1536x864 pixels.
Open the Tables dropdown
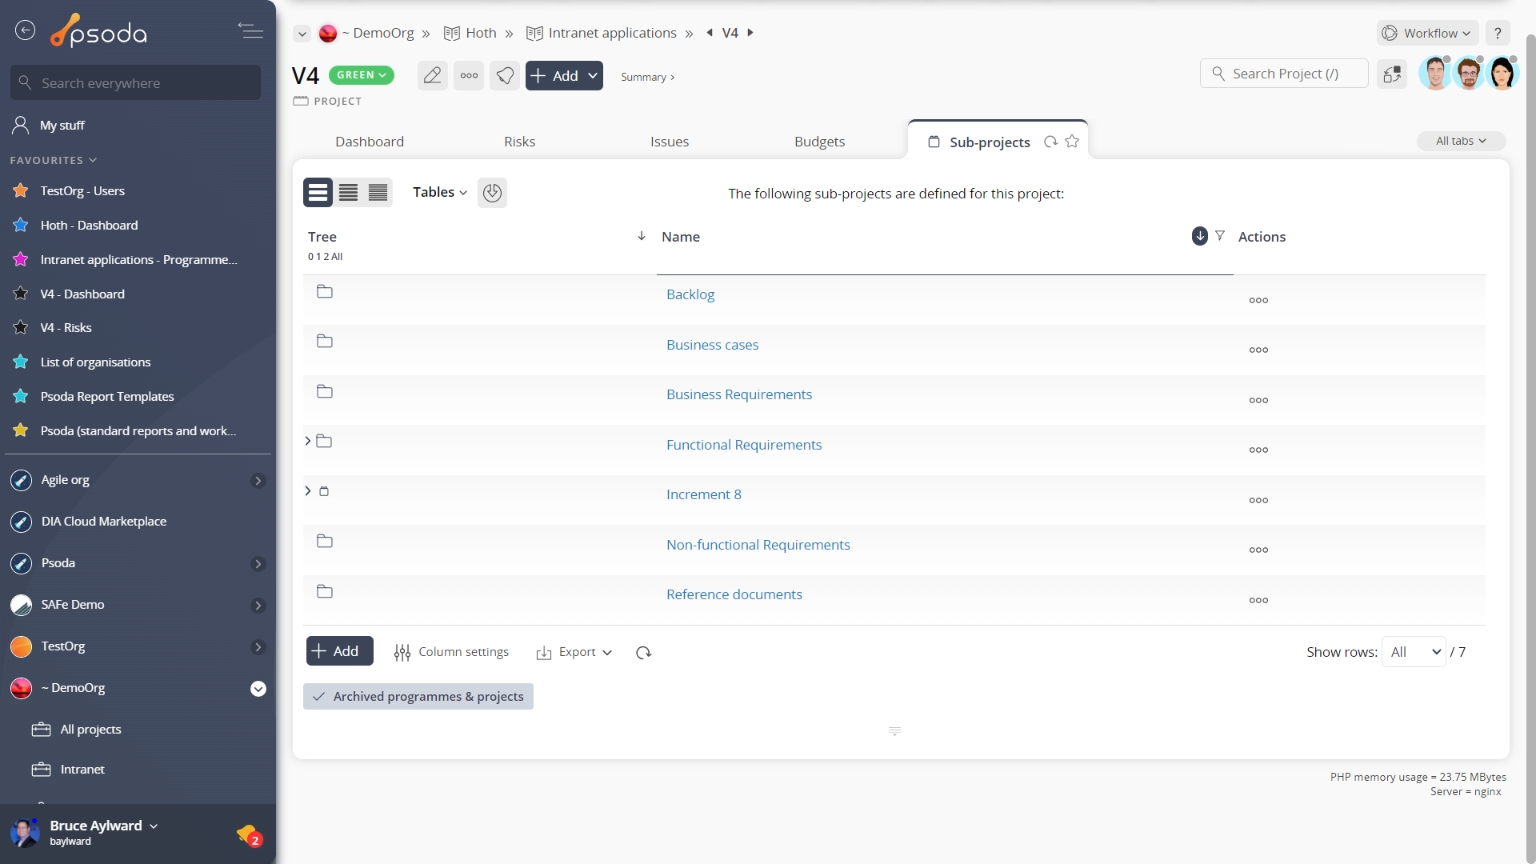tap(440, 192)
